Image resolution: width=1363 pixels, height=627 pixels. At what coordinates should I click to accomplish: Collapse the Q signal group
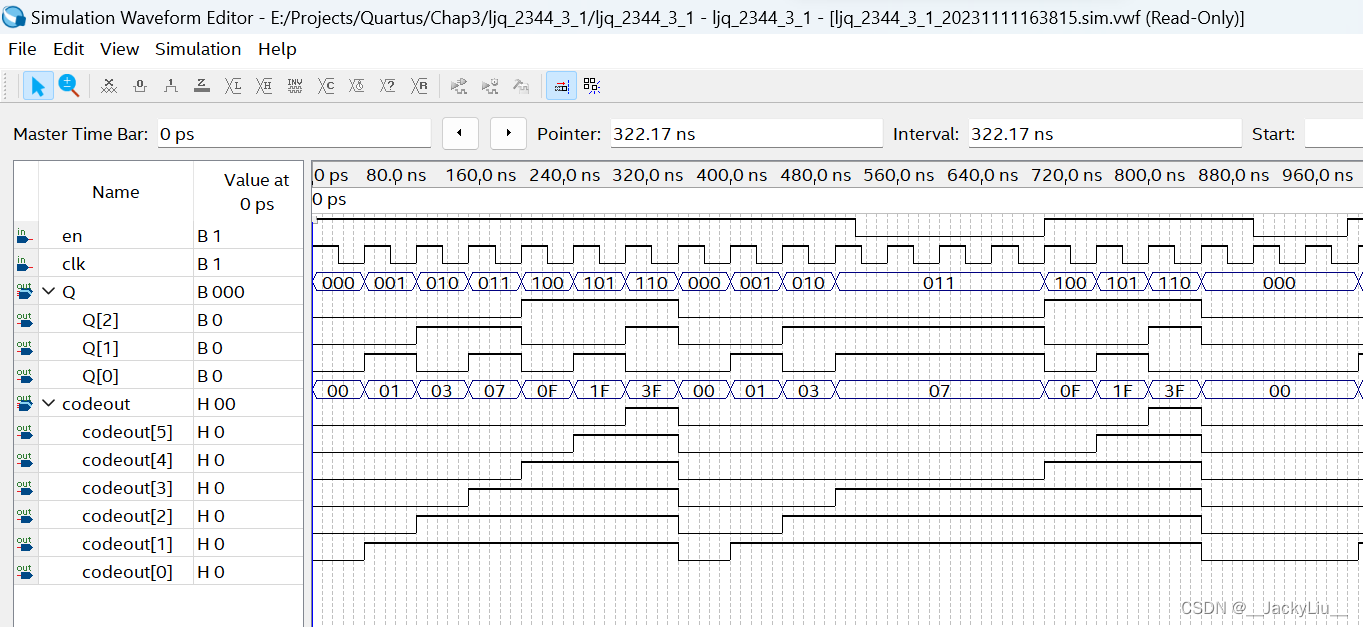[x=47, y=291]
